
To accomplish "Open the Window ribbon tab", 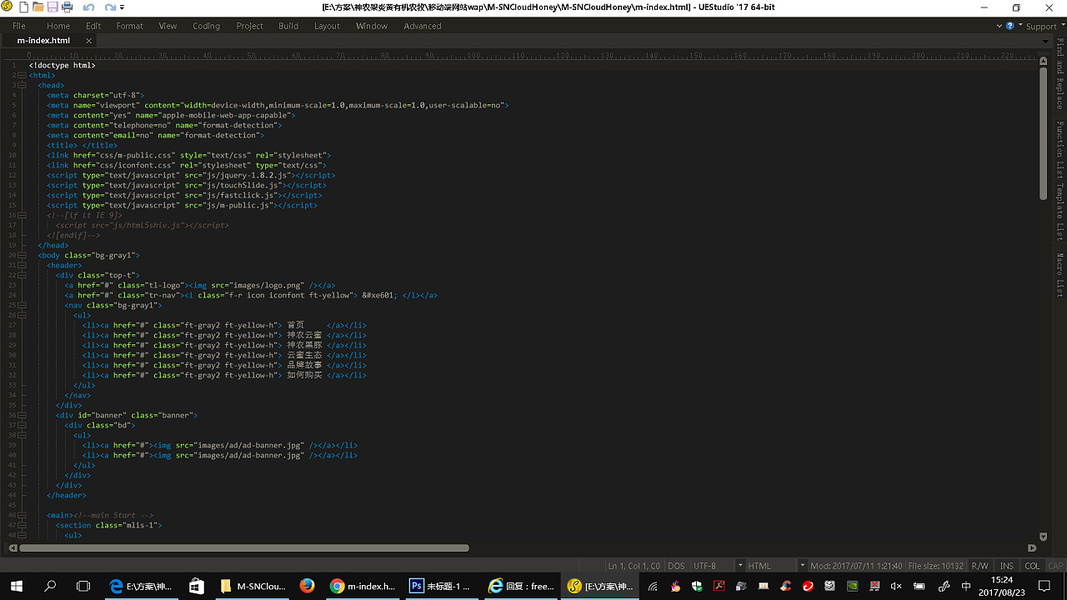I will (x=372, y=26).
